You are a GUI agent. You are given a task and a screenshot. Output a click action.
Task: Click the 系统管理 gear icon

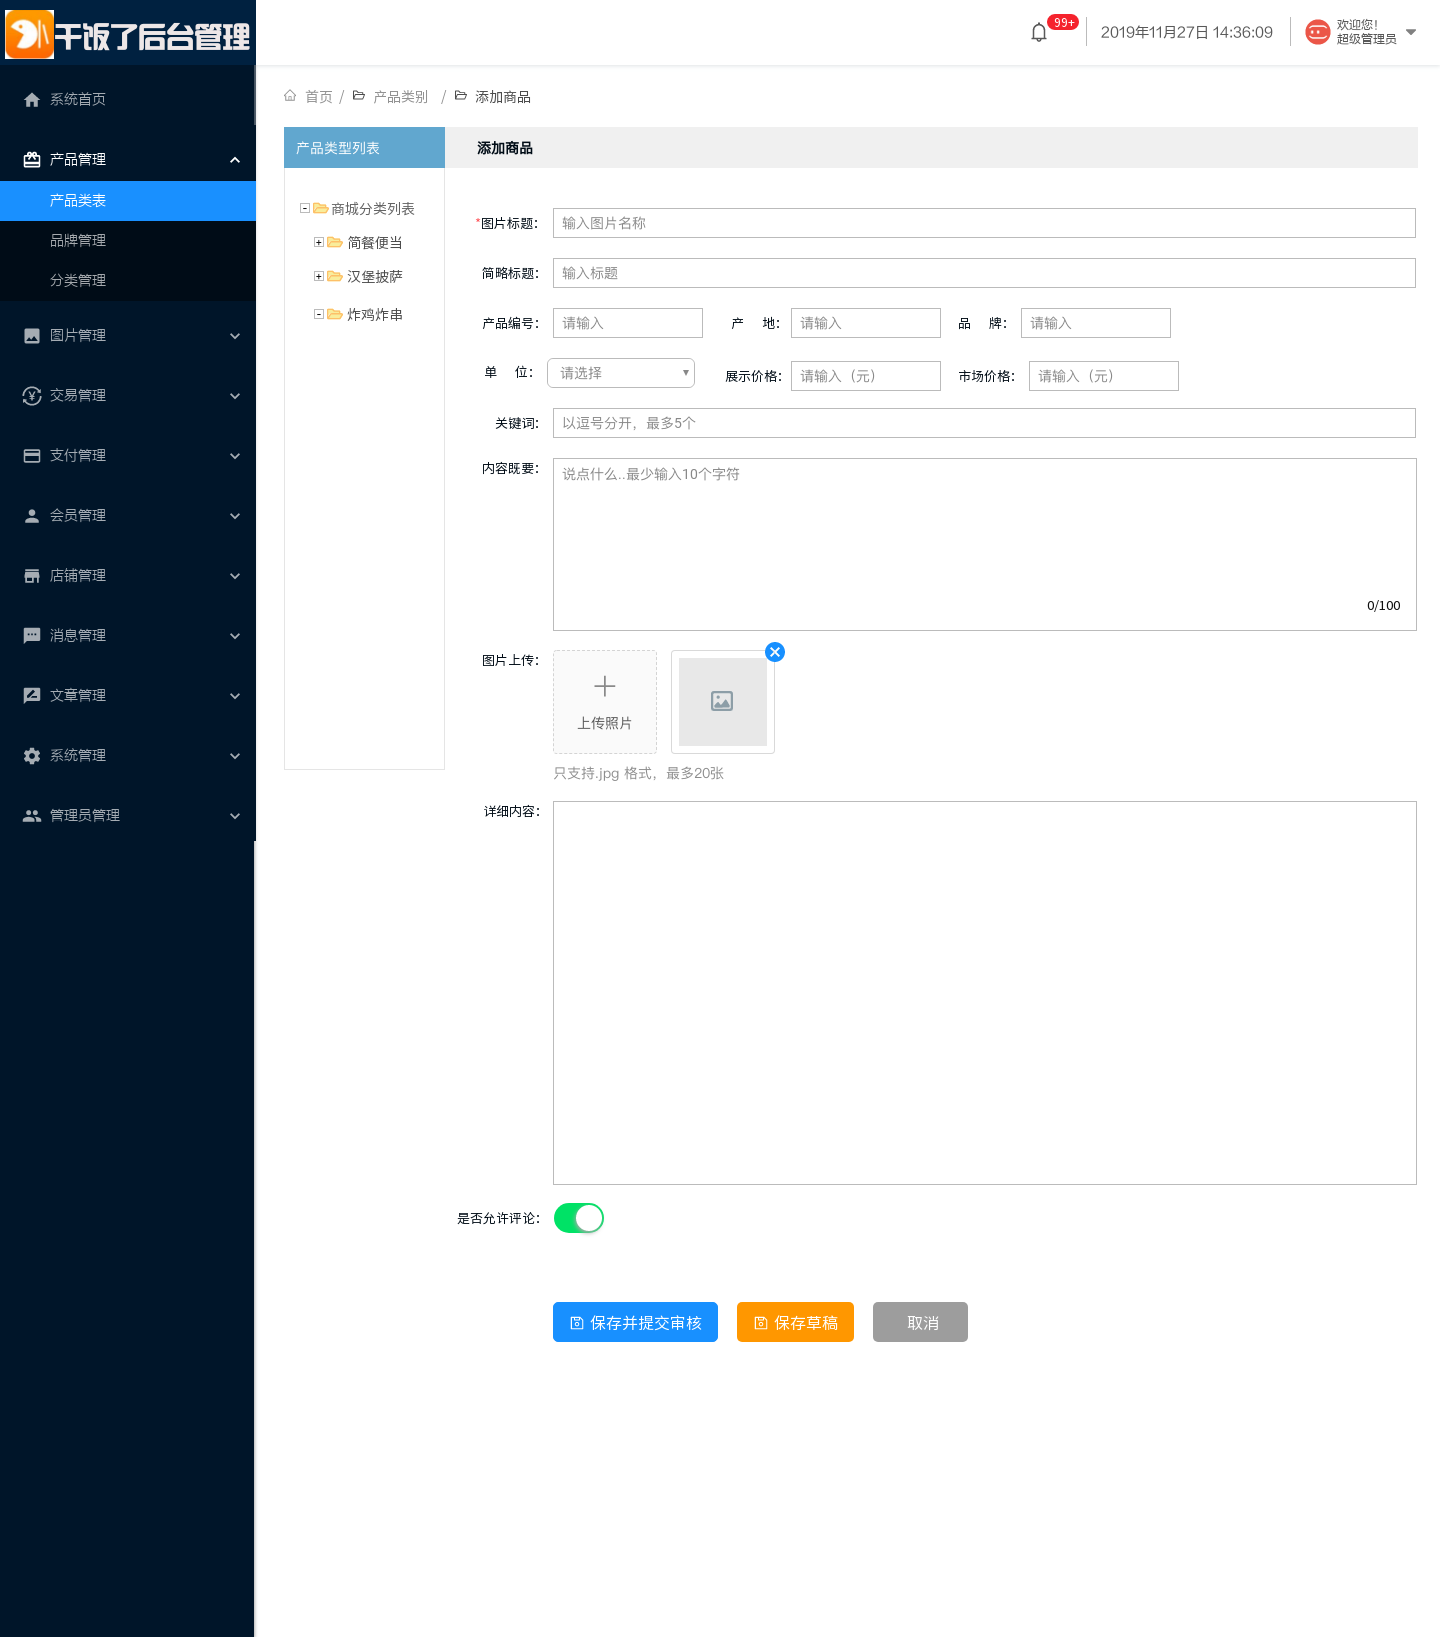32,755
